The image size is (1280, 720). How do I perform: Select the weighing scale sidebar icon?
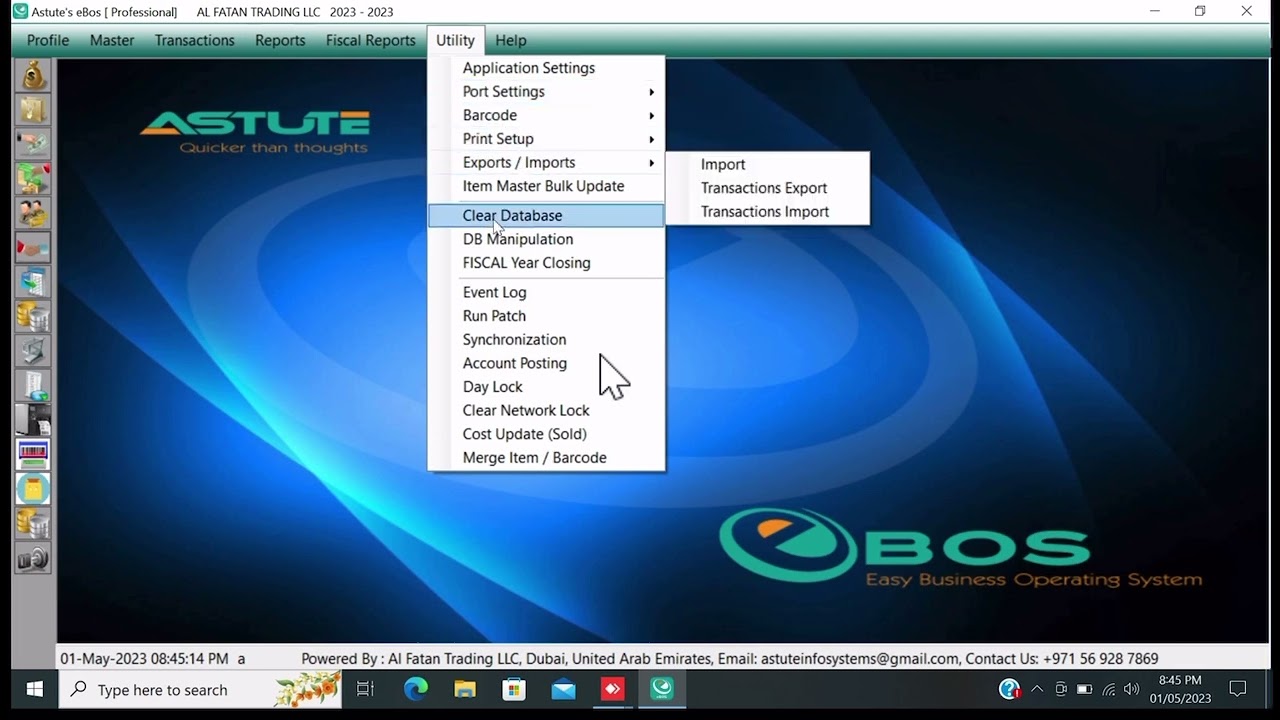(33, 351)
